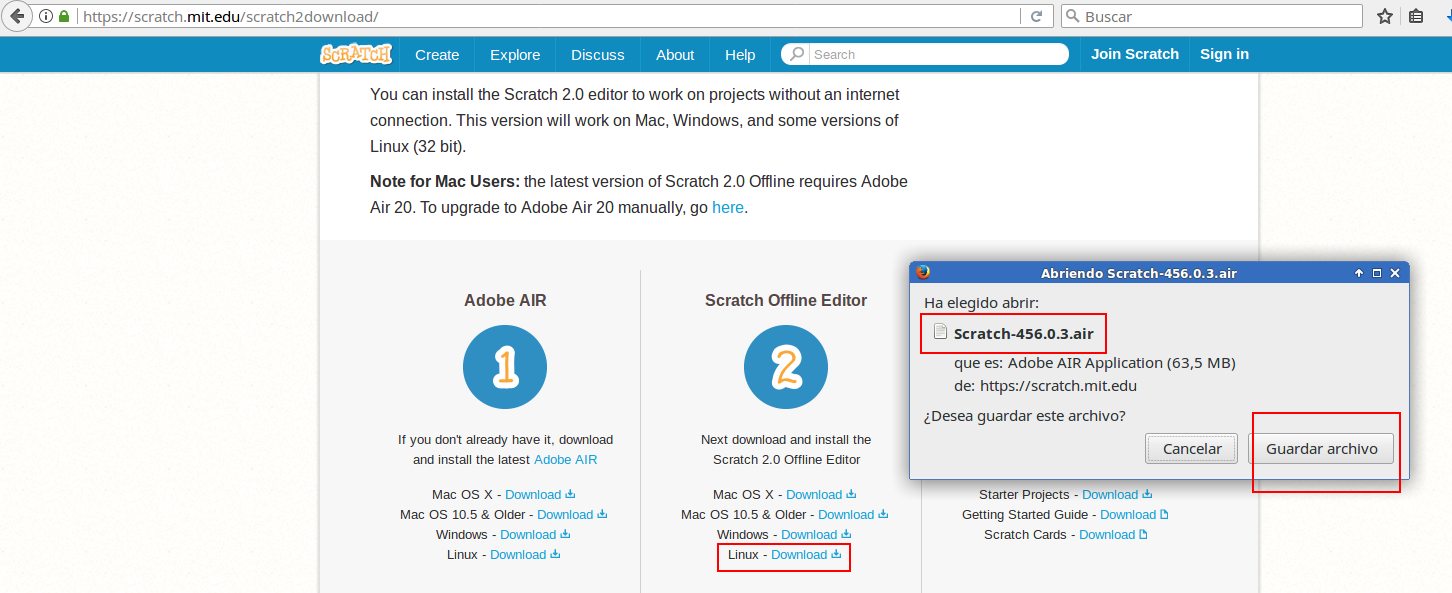Screen dimensions: 1452x593
Task: Click the Scratch logo
Action: pyautogui.click(x=356, y=54)
